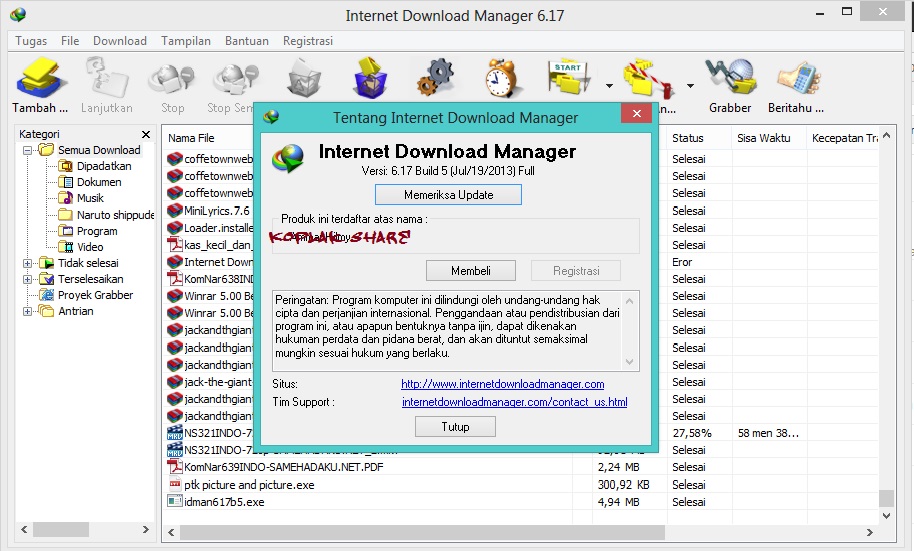Screen dimensions: 914x551
Task: Select the Program category
Action: (x=97, y=231)
